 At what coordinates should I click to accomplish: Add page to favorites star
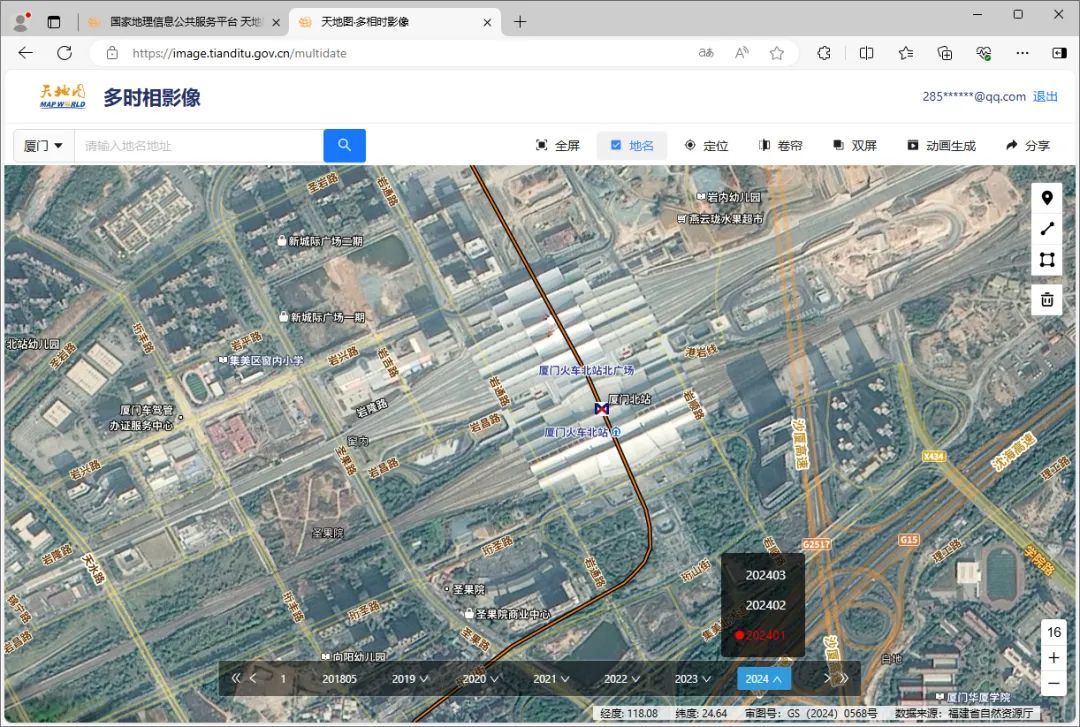point(777,53)
